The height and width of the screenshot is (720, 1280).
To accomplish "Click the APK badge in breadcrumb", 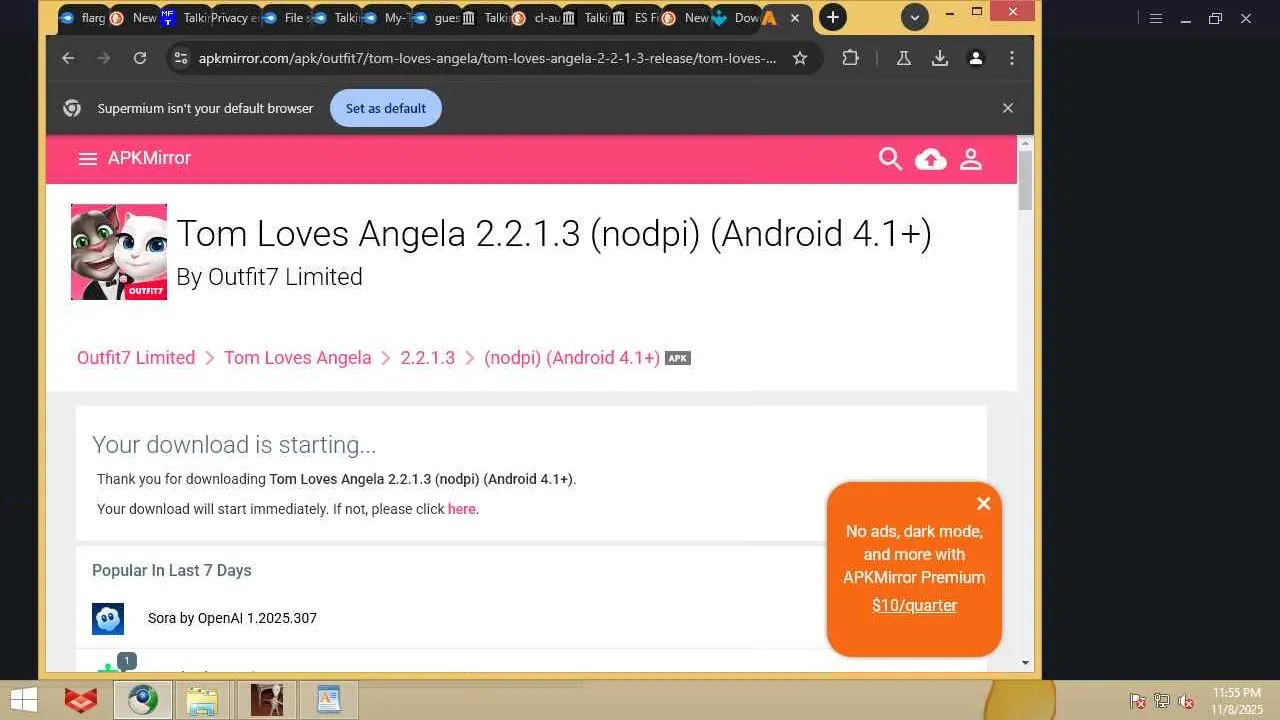I will pyautogui.click(x=678, y=358).
